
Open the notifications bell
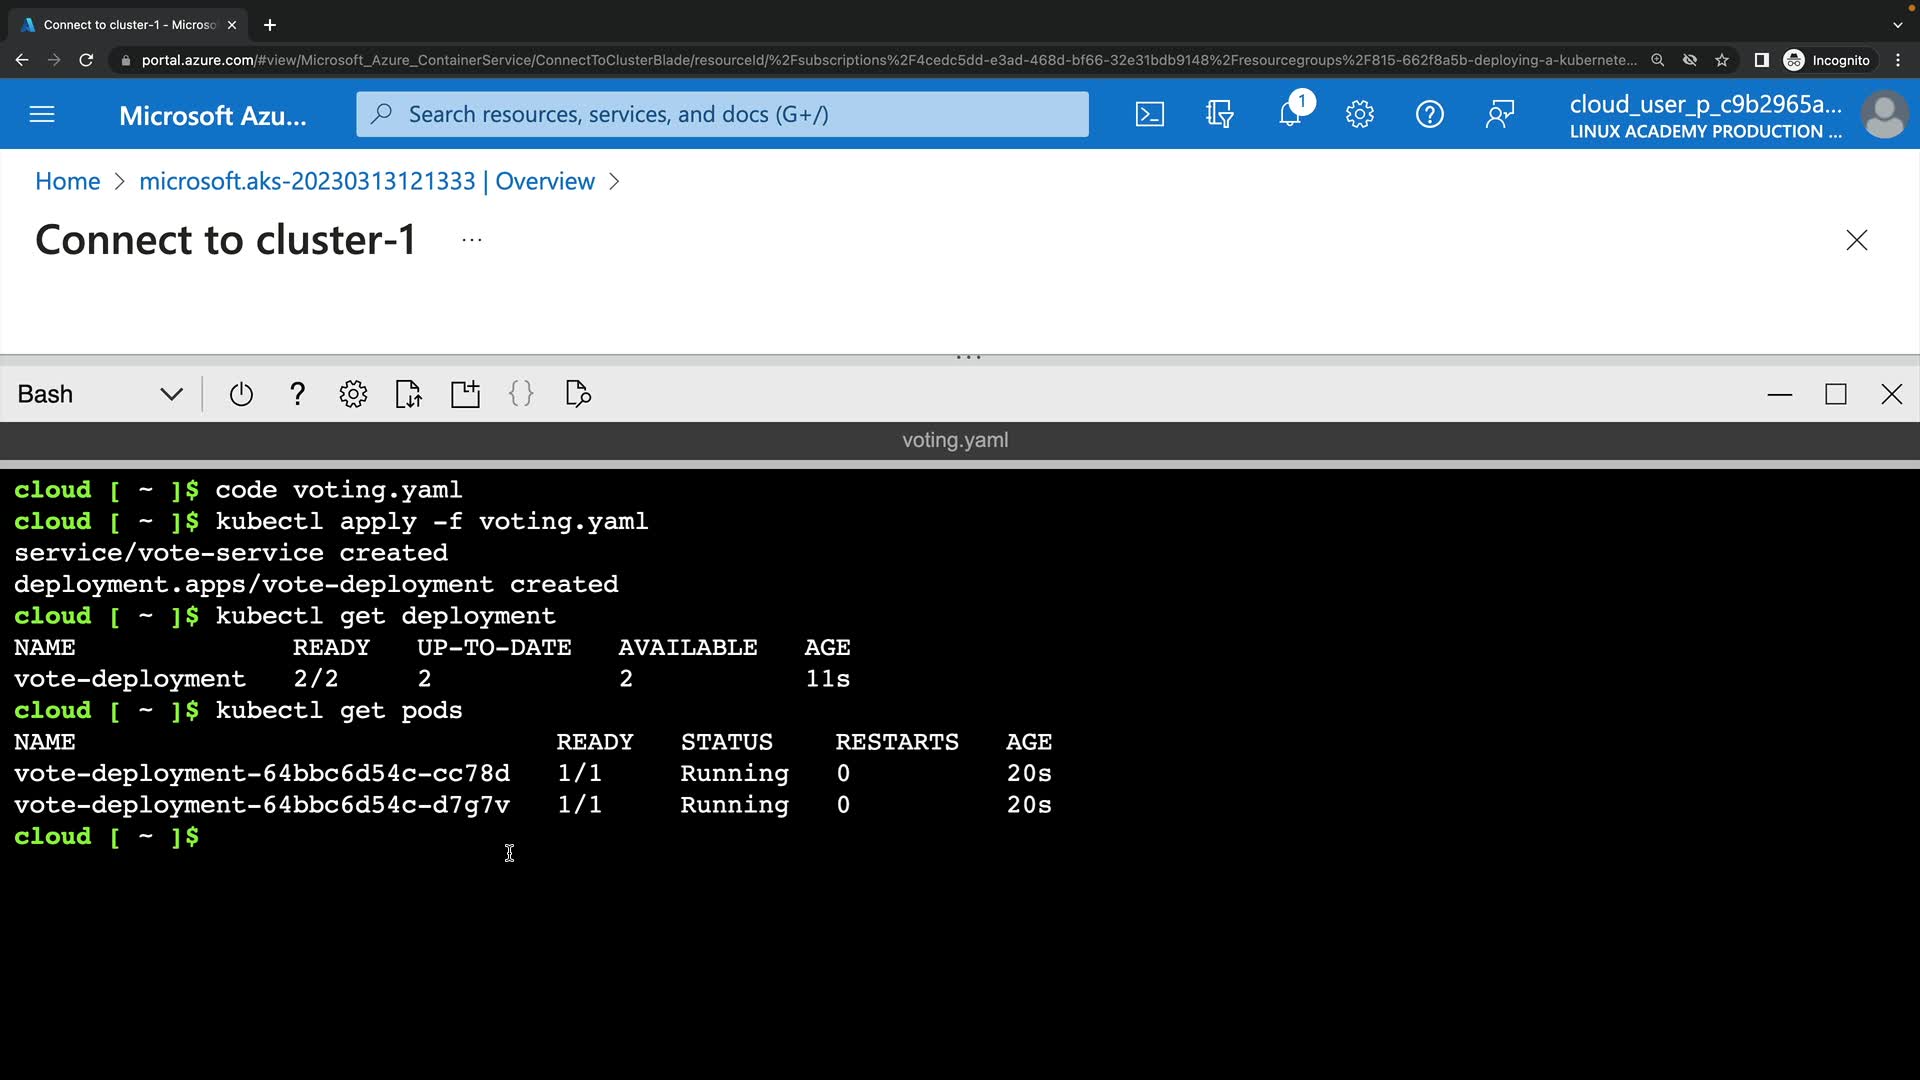pyautogui.click(x=1290, y=114)
